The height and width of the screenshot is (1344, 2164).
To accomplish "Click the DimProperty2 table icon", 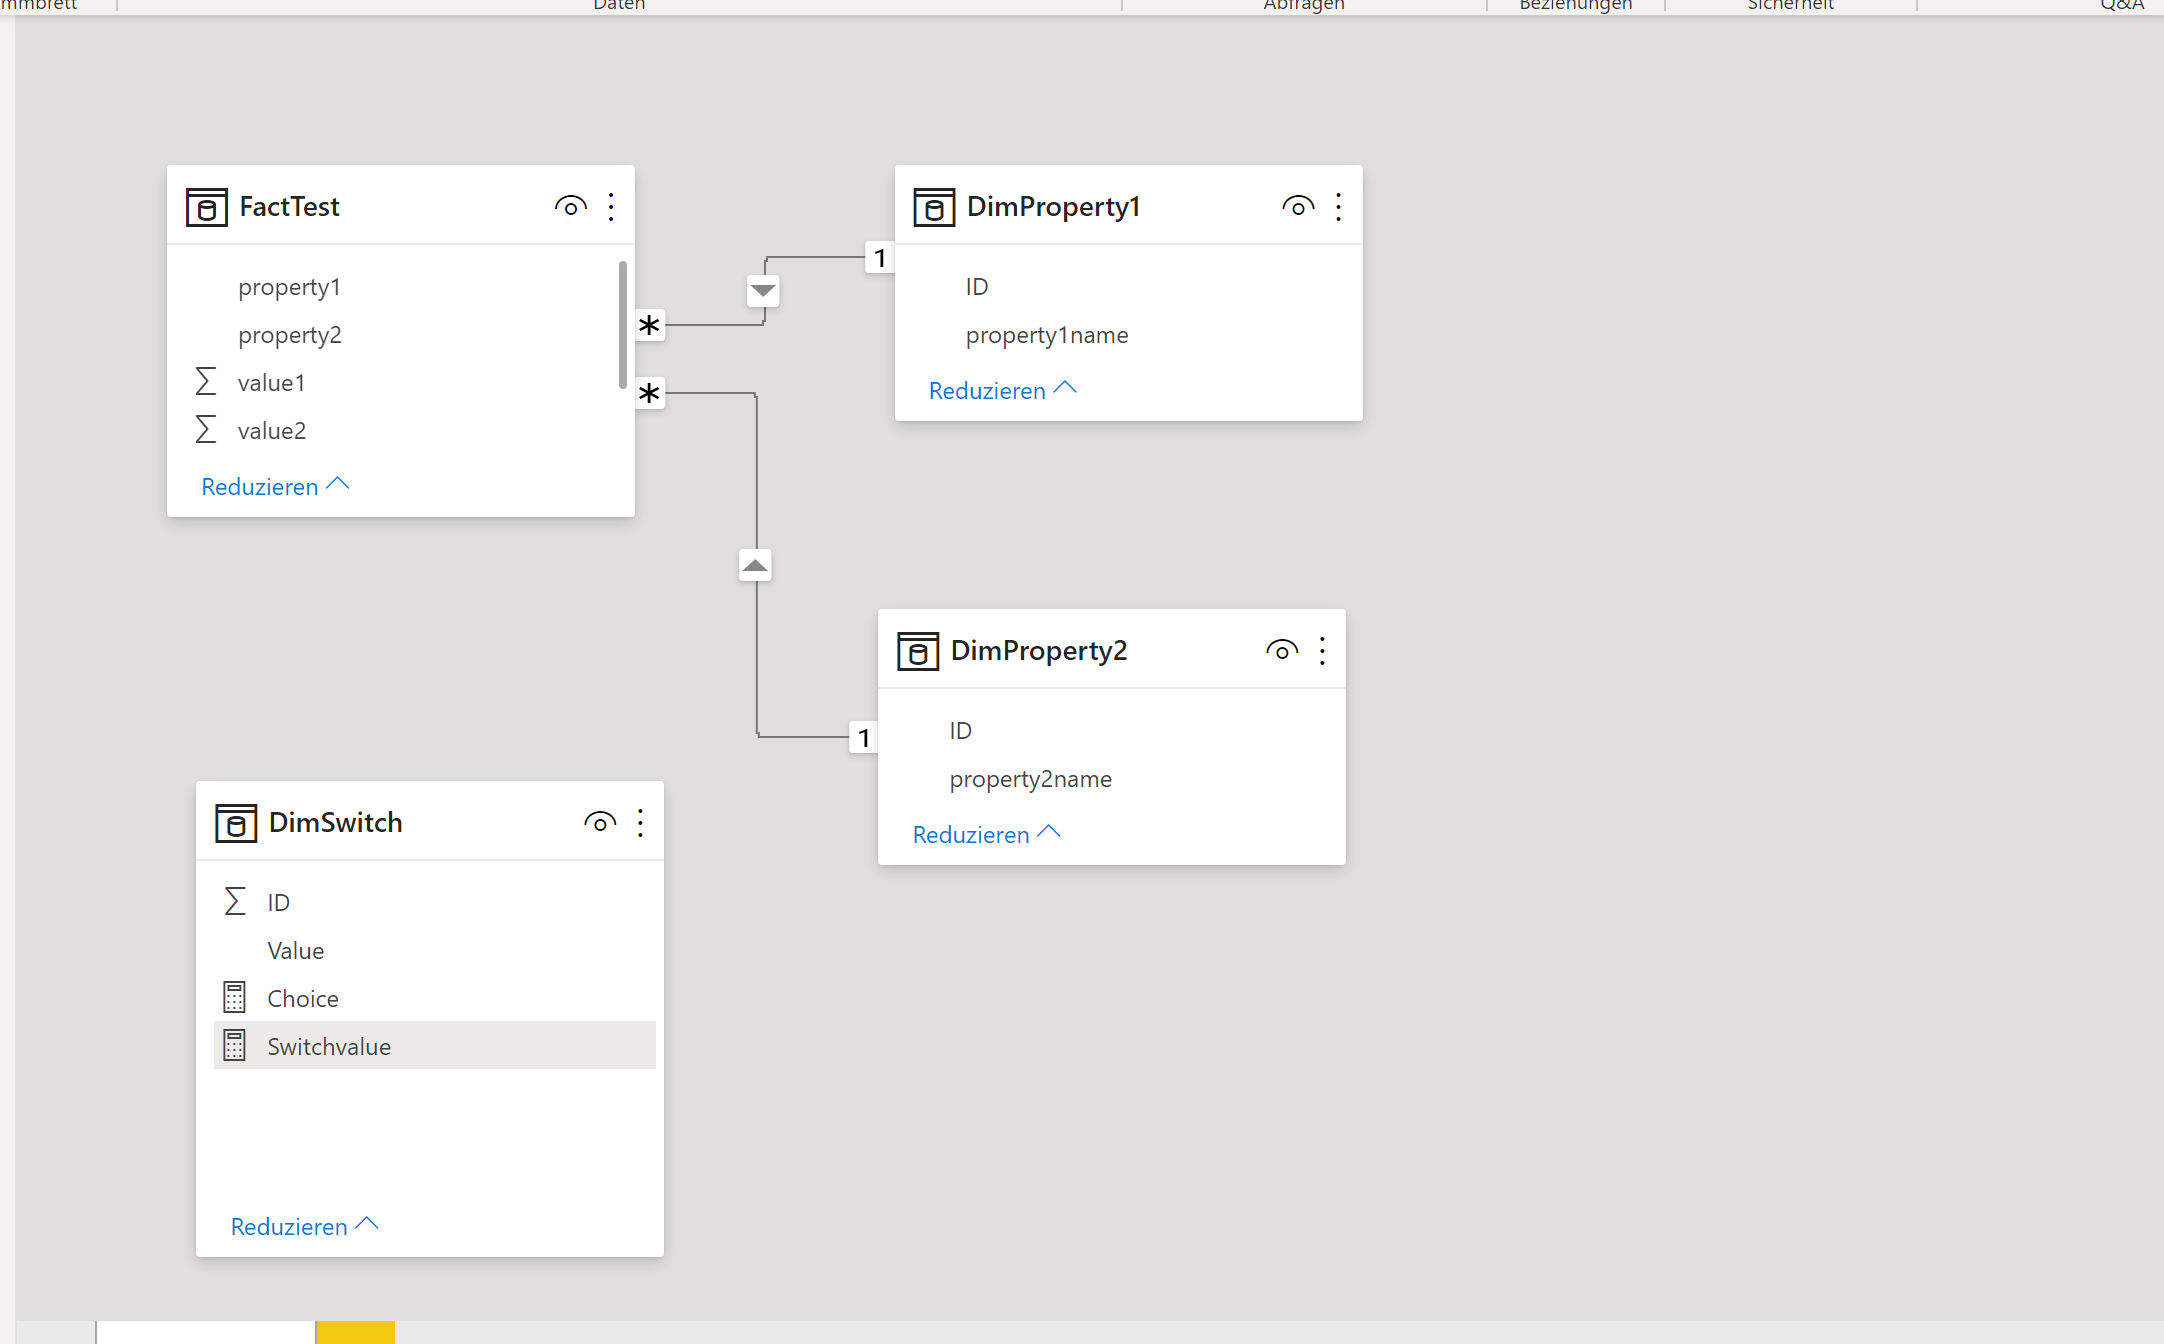I will (x=918, y=651).
